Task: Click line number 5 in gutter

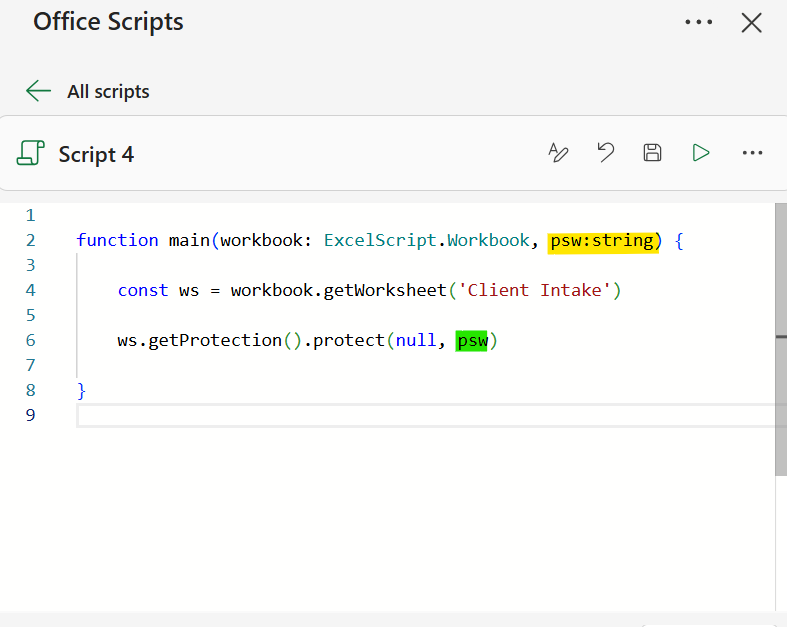Action: coord(31,316)
